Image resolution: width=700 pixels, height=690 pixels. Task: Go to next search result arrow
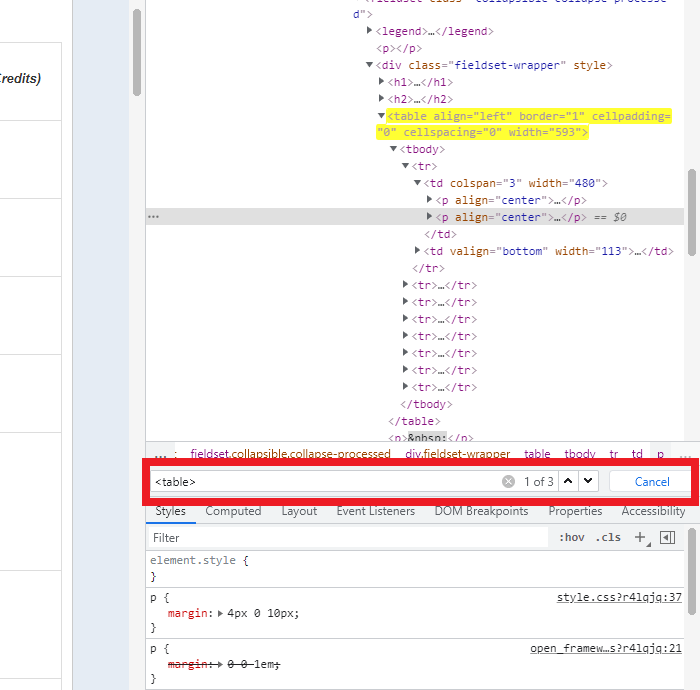(x=588, y=481)
